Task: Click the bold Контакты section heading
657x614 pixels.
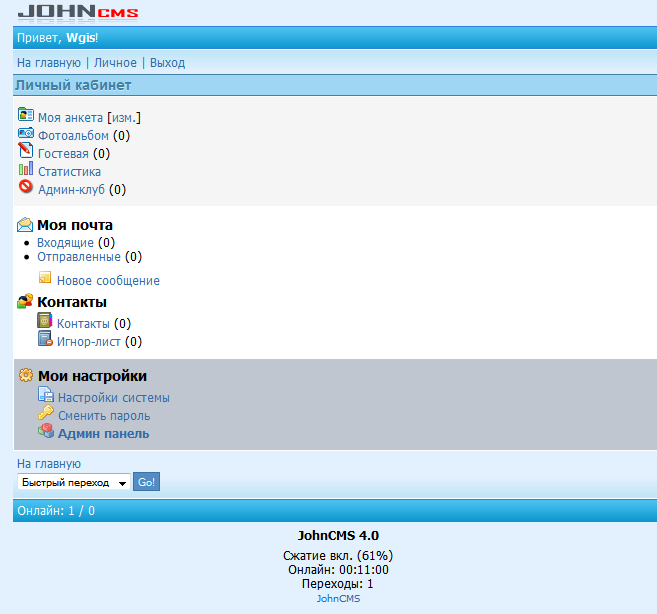Action: coord(72,302)
